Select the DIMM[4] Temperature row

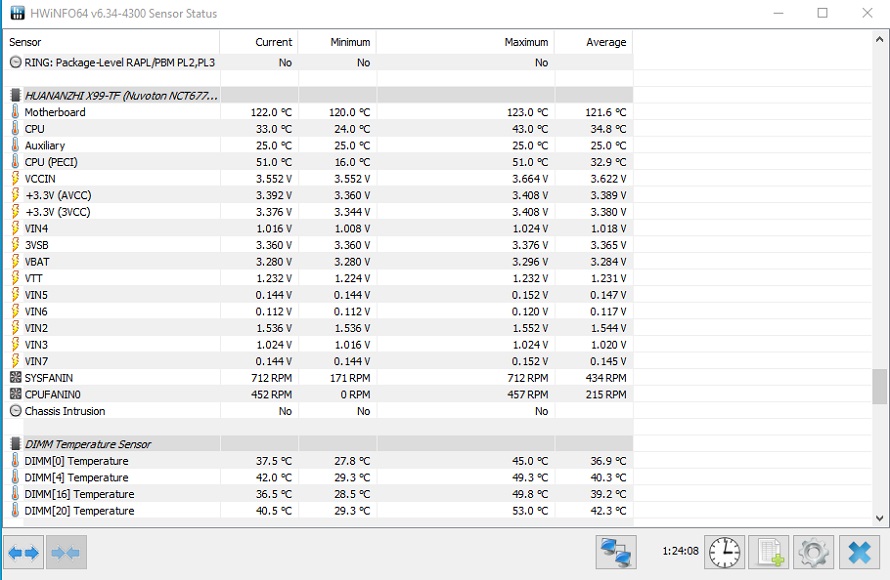[x=318, y=477]
